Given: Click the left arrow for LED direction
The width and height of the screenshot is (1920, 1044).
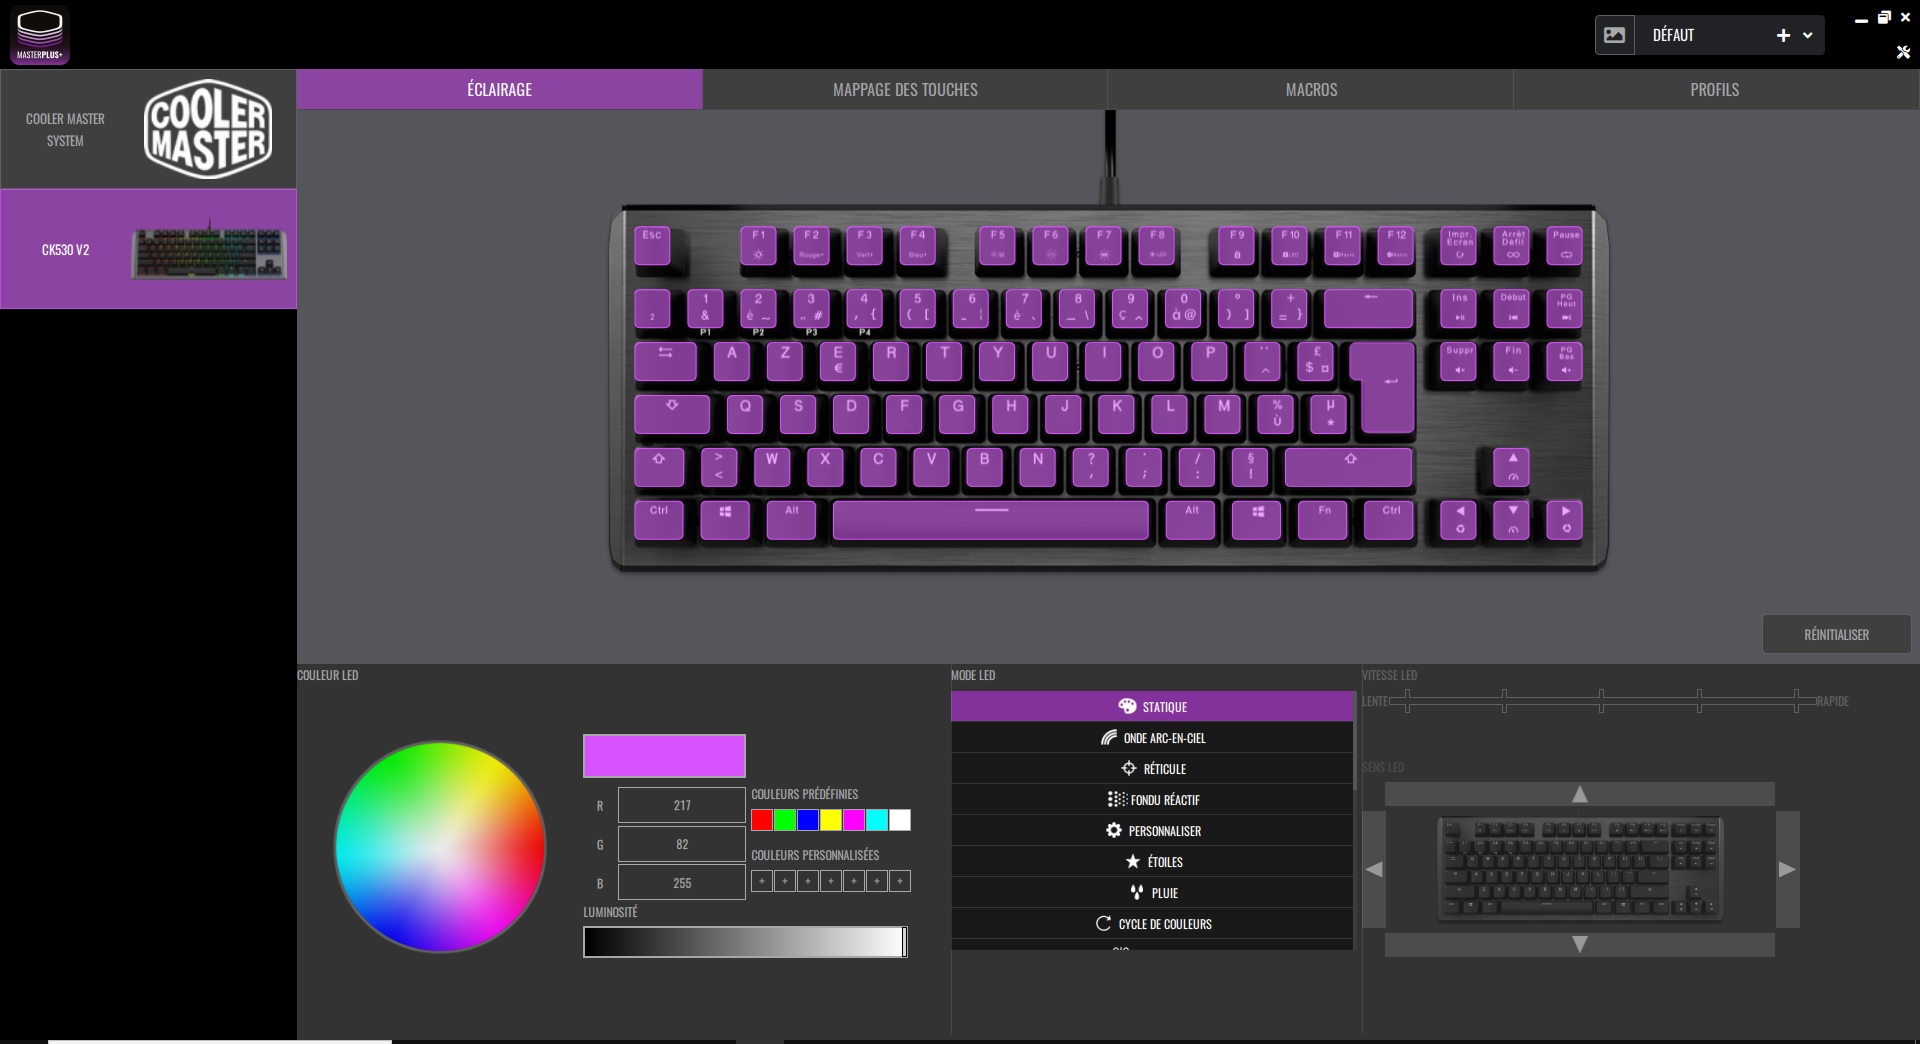Looking at the screenshot, I should click(x=1374, y=869).
